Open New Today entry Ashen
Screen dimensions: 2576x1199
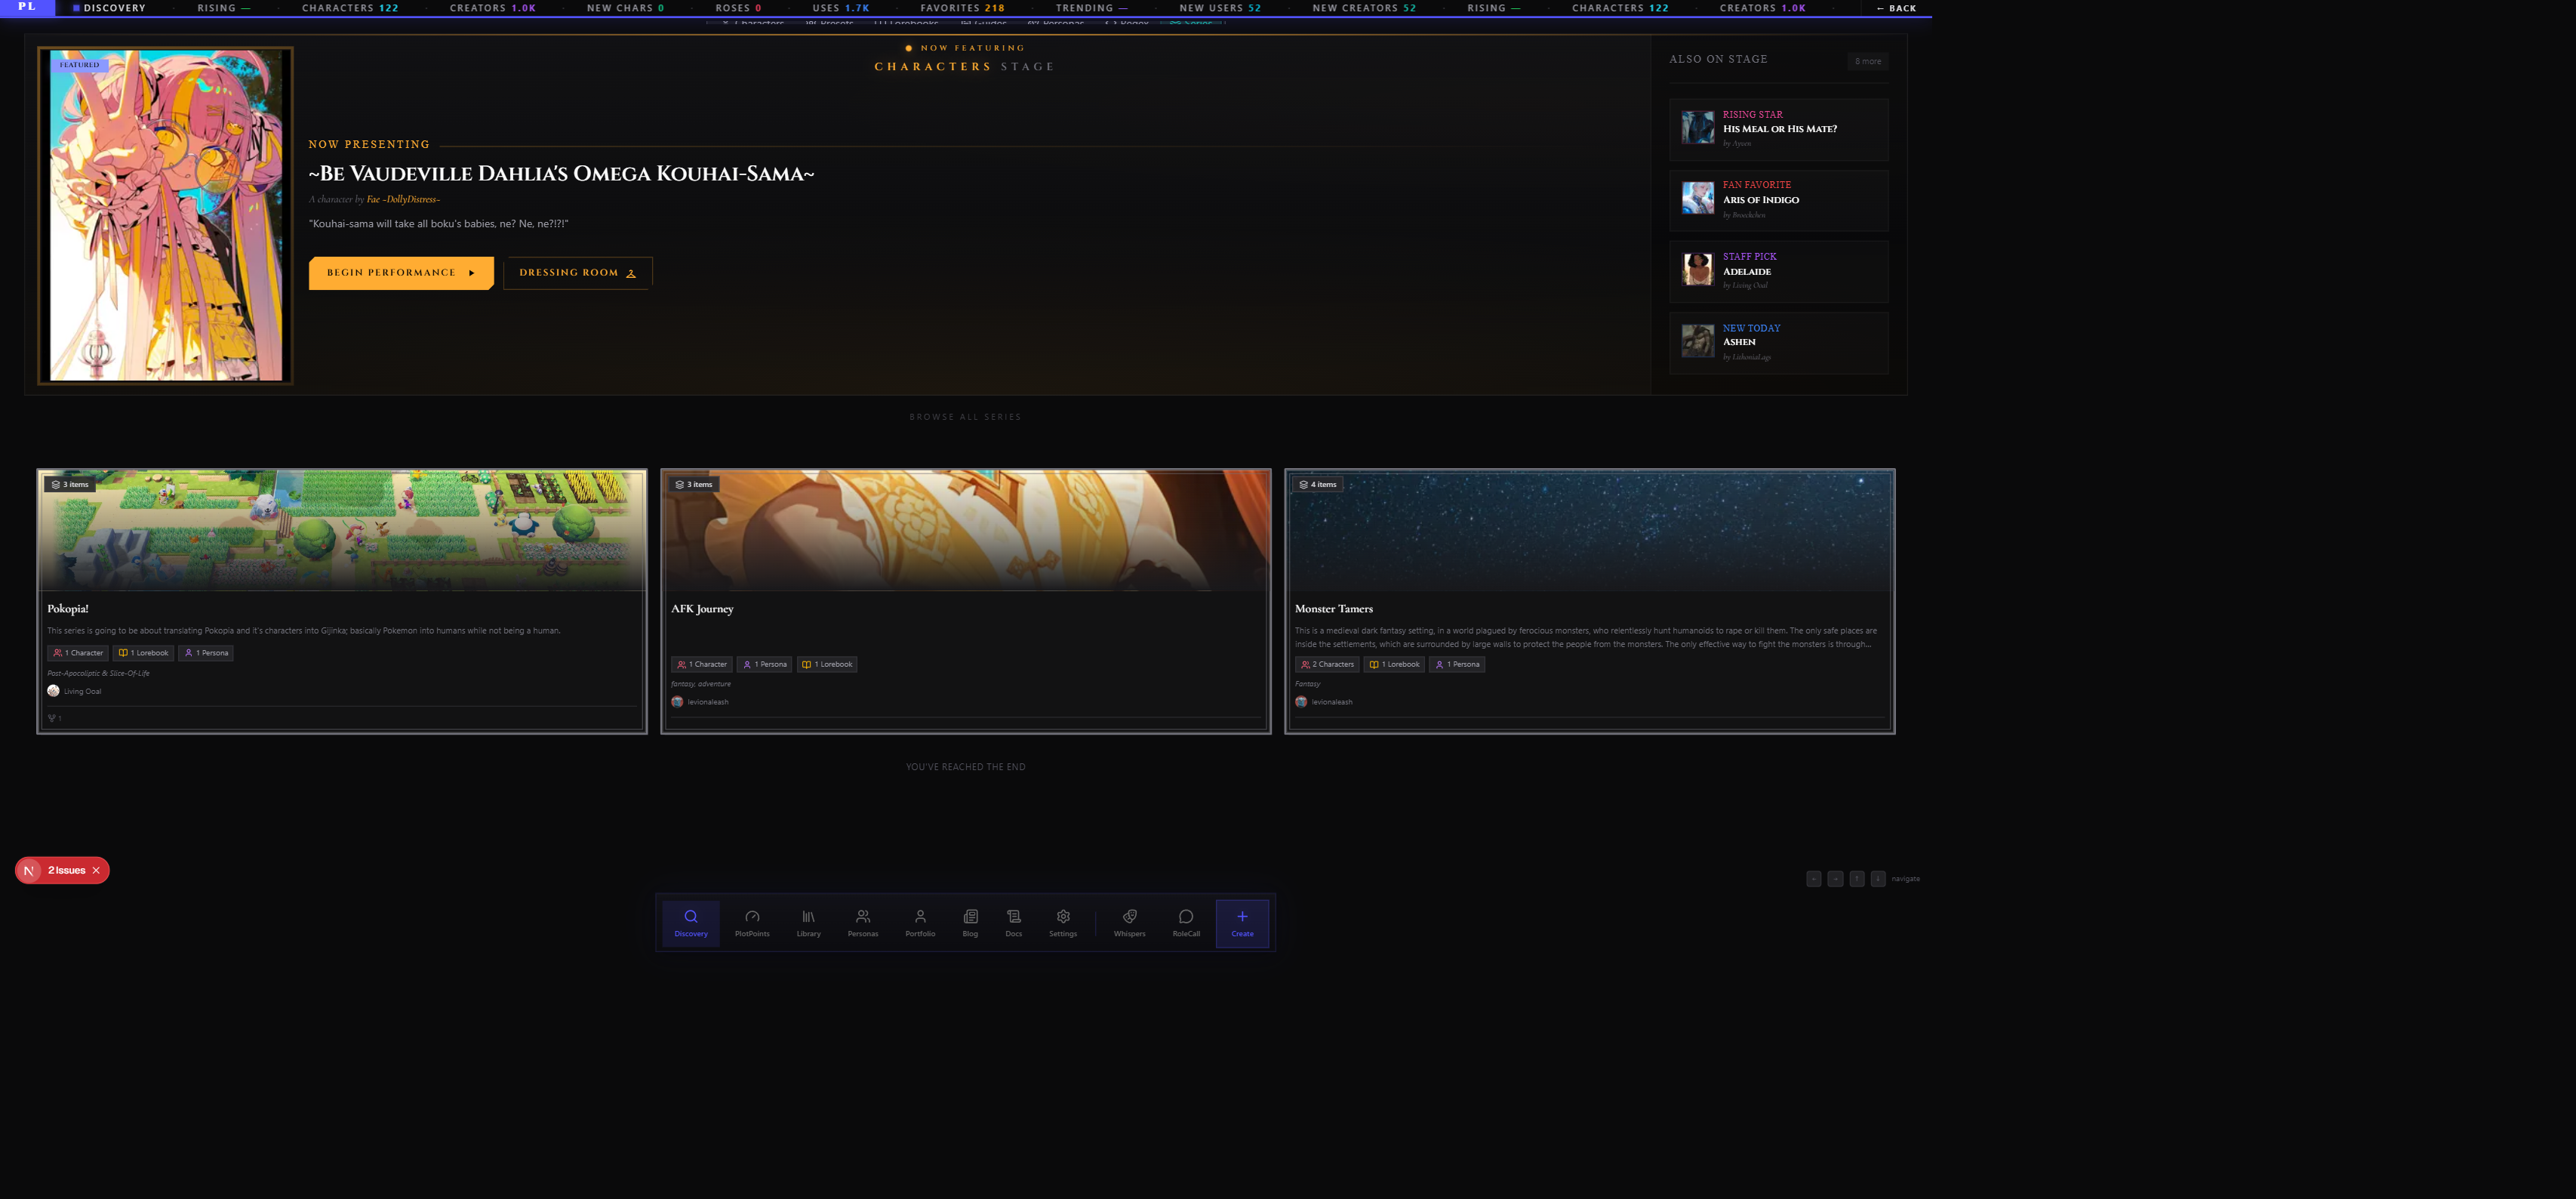(x=1779, y=343)
